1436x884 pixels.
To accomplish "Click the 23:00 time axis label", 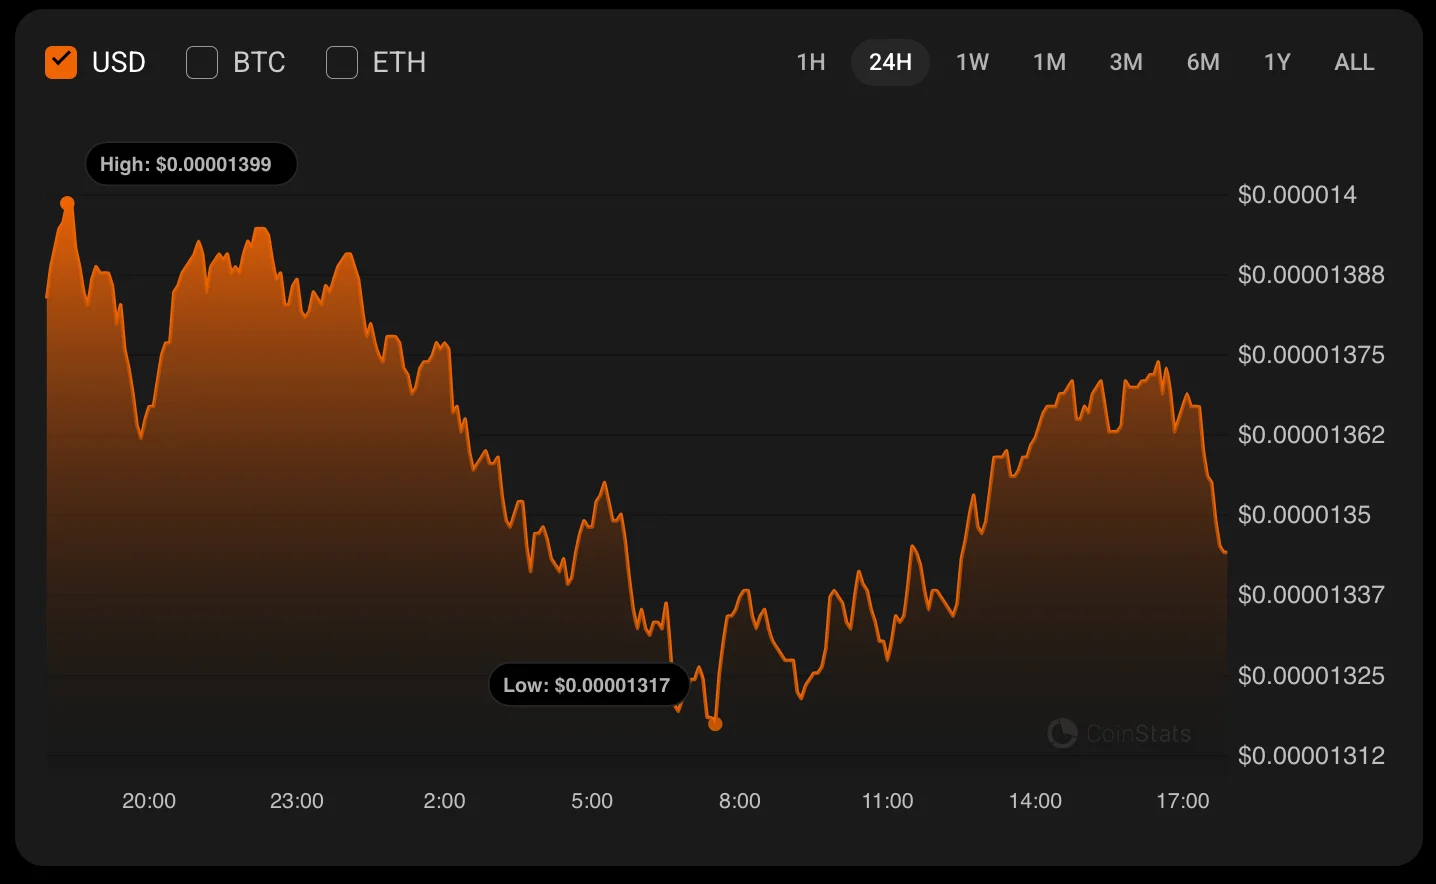I will (x=297, y=801).
